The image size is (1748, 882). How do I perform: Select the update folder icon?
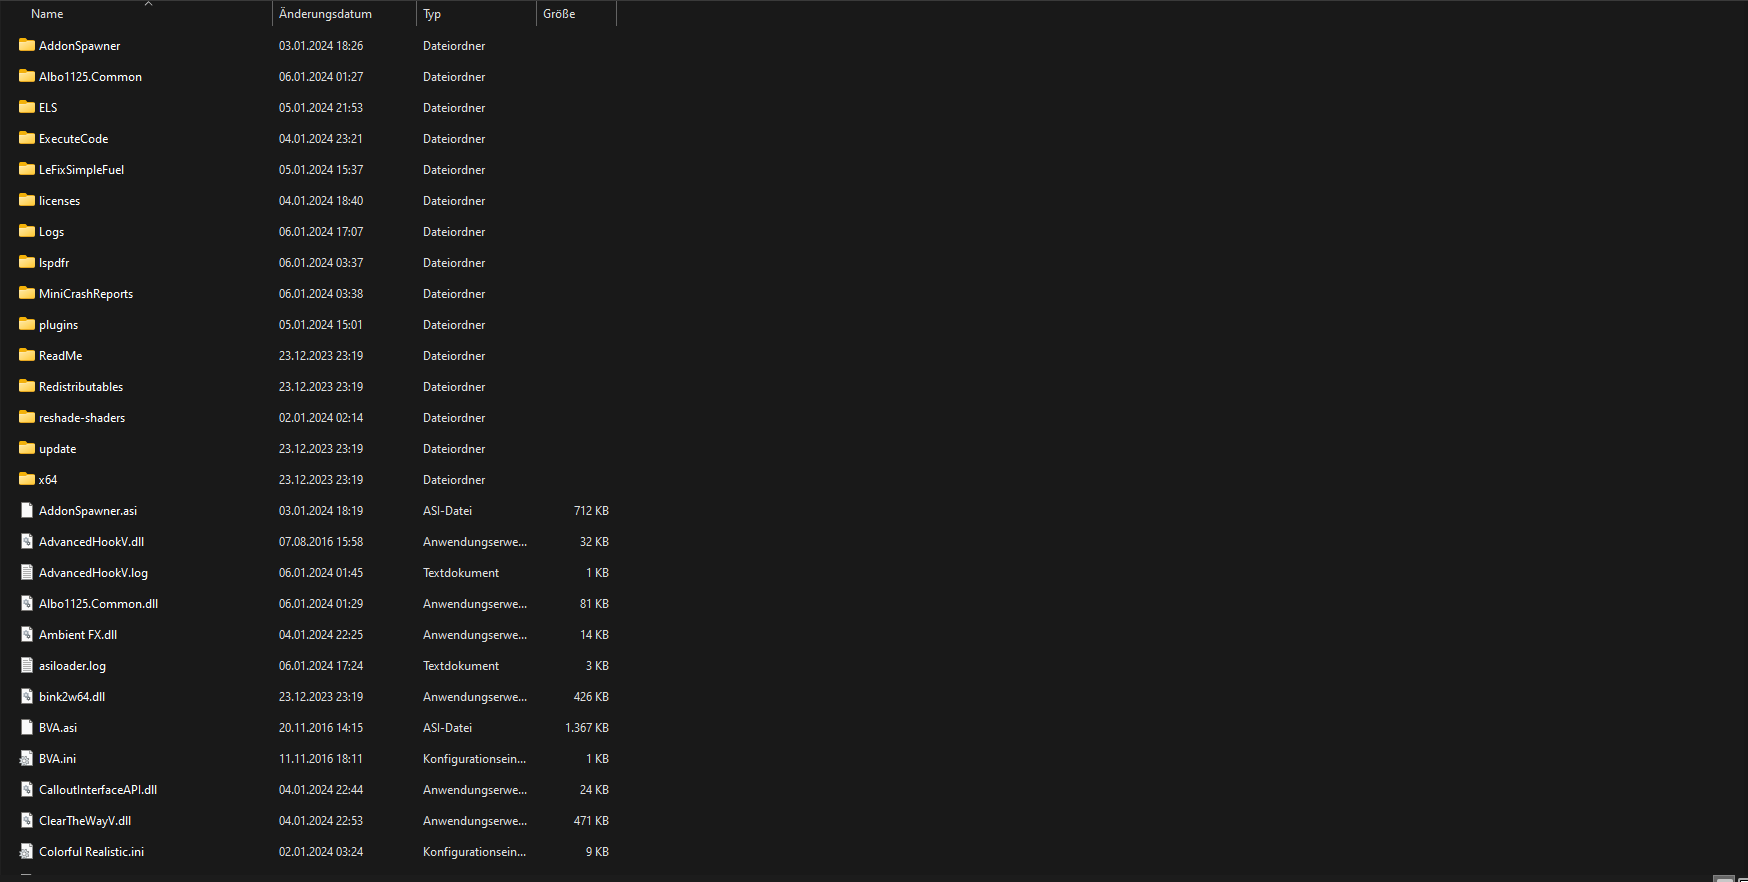27,448
